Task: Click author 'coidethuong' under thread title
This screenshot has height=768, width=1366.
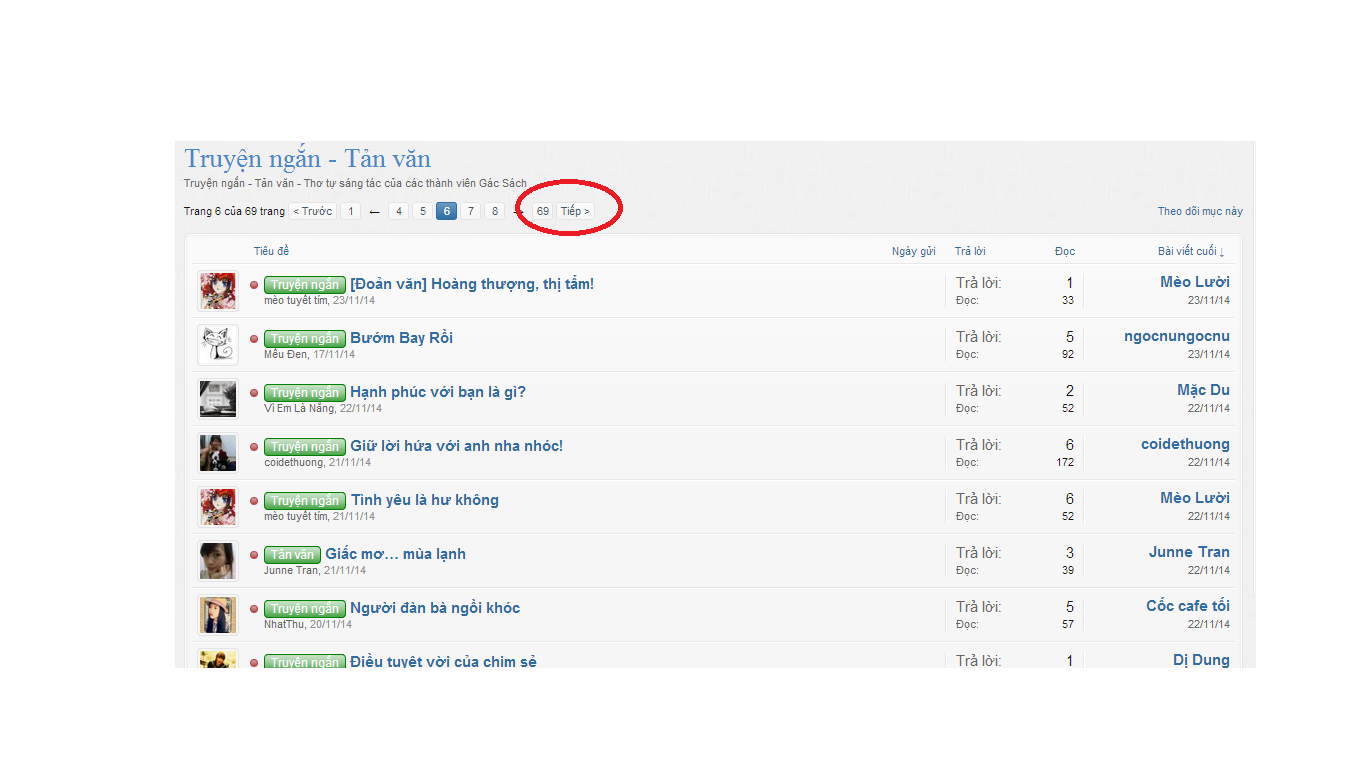Action: tap(293, 462)
